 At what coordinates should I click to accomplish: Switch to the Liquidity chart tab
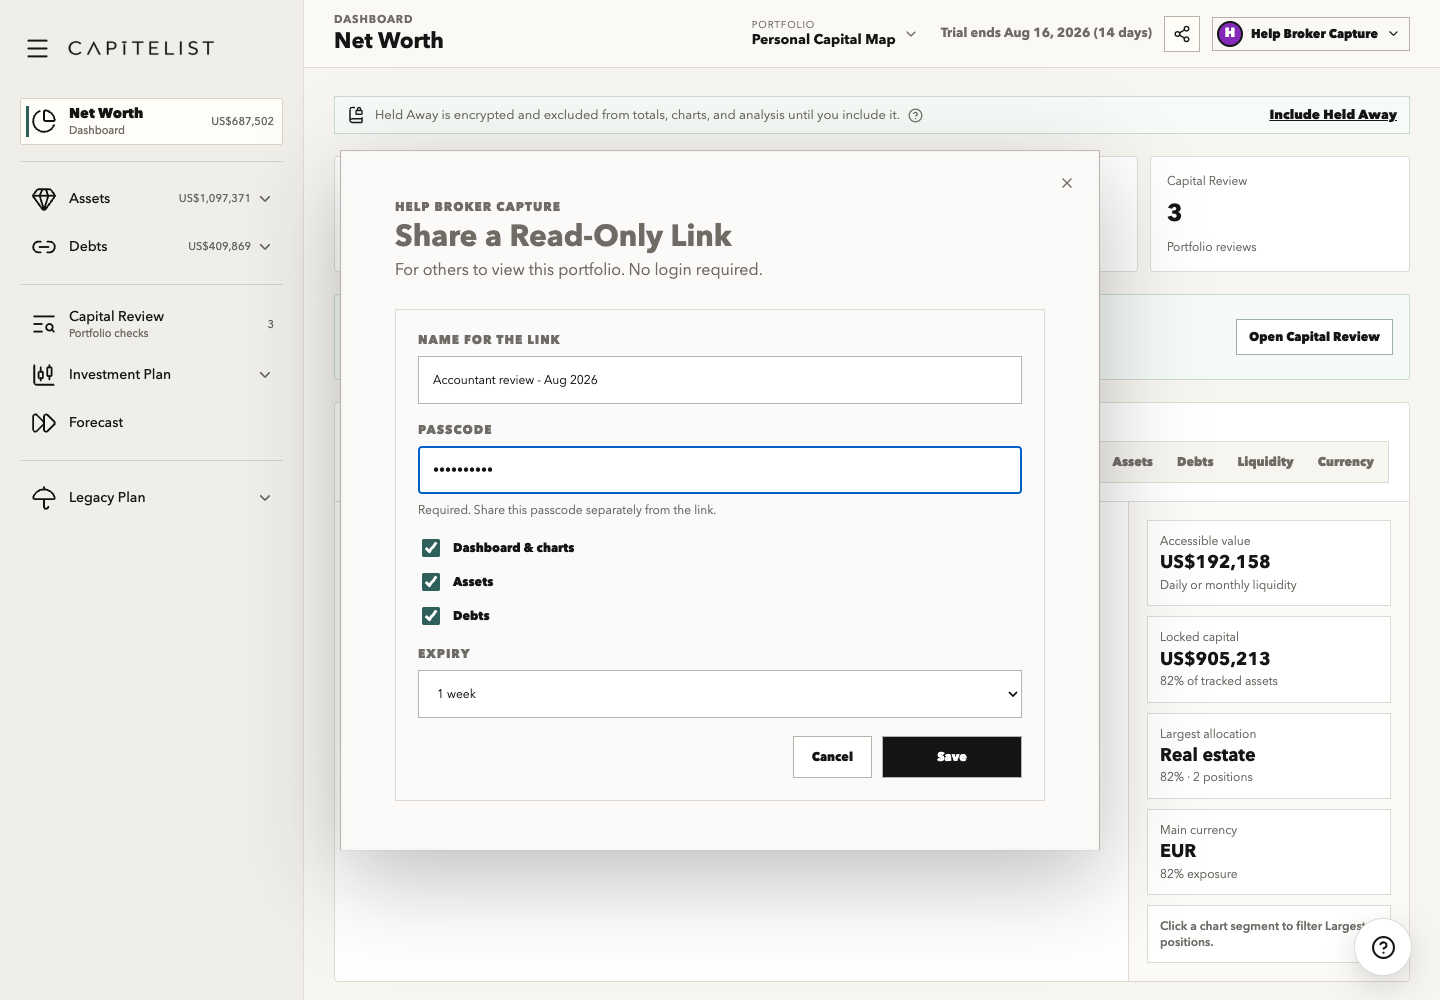tap(1265, 462)
